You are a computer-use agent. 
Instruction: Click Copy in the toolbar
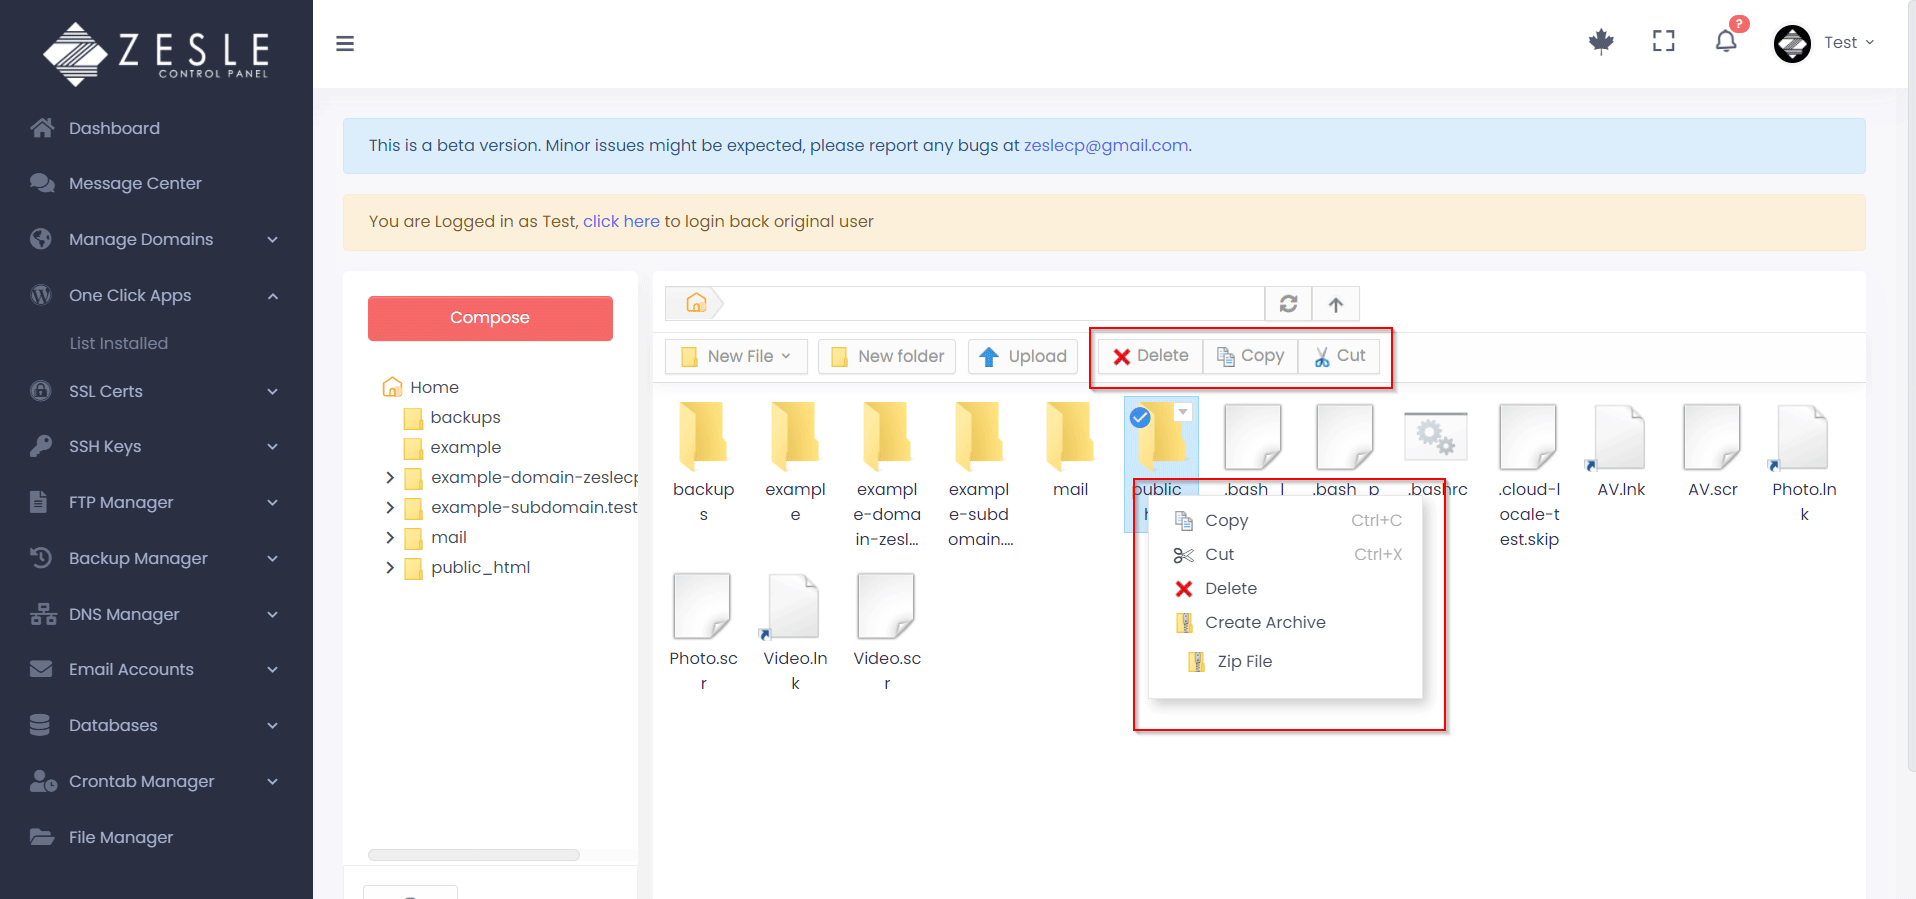point(1250,356)
